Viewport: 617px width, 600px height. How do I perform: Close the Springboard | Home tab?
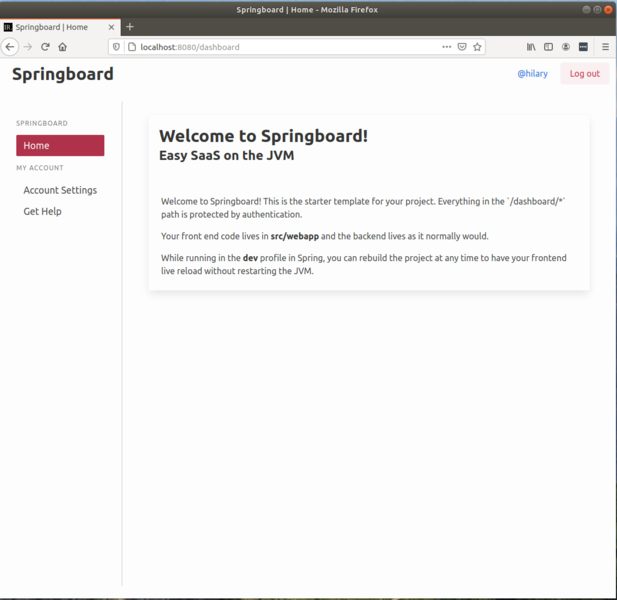(x=111, y=27)
